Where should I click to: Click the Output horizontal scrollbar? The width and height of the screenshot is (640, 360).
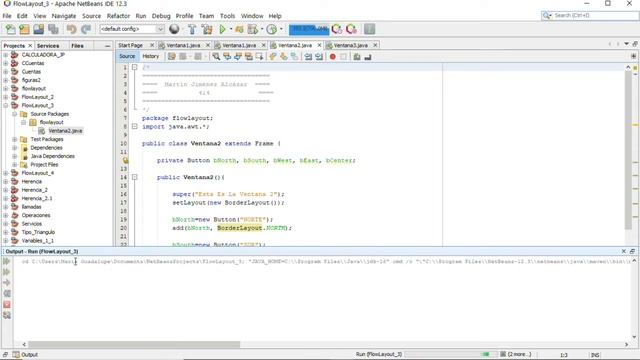click(134, 344)
